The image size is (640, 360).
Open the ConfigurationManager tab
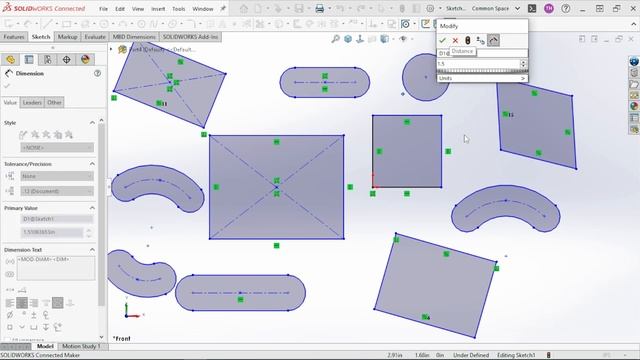tap(48, 60)
